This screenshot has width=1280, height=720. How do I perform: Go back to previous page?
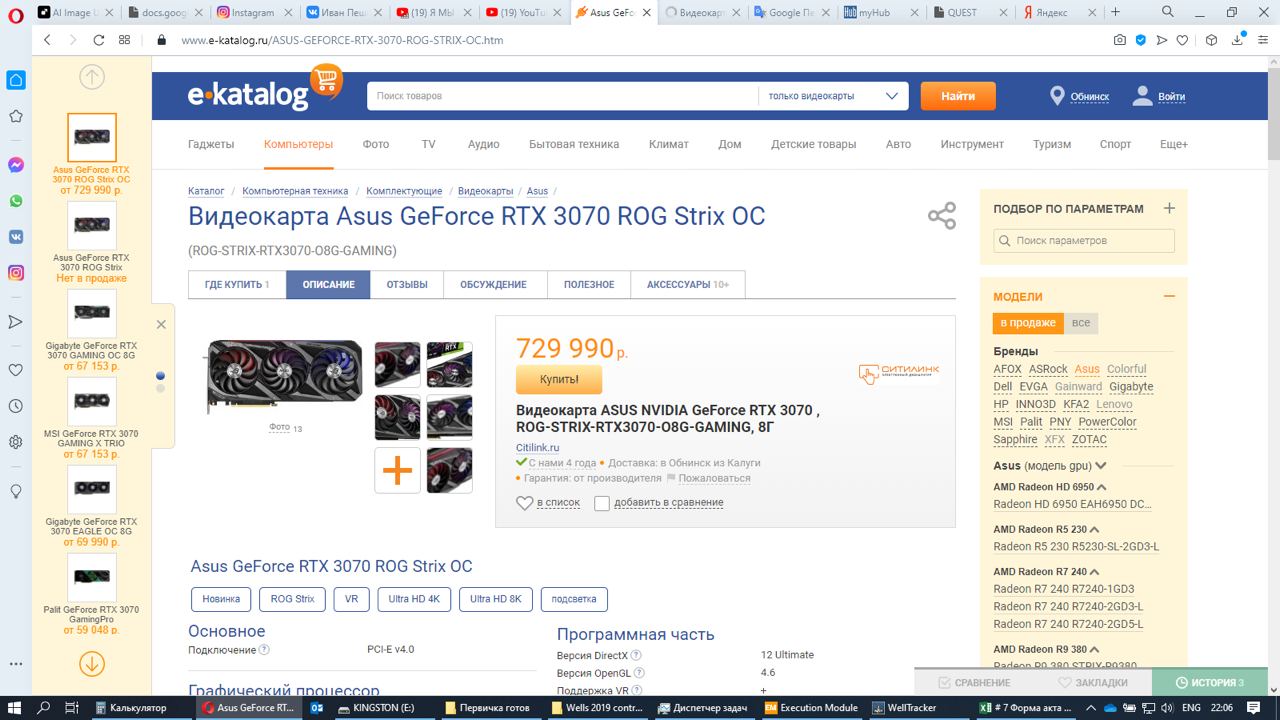(x=46, y=40)
